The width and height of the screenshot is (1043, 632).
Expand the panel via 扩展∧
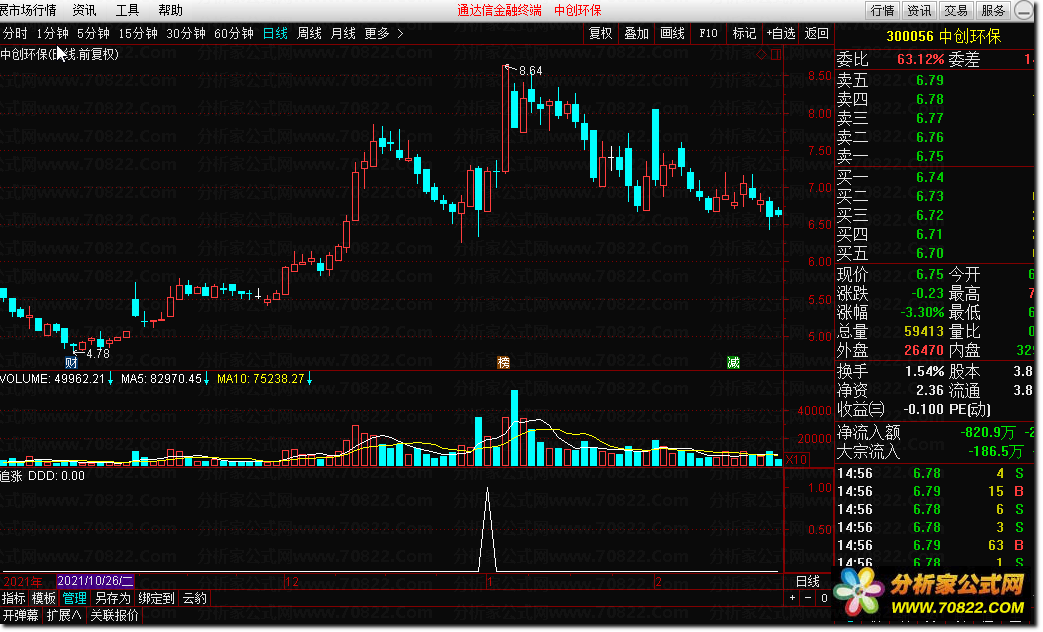pos(64,615)
